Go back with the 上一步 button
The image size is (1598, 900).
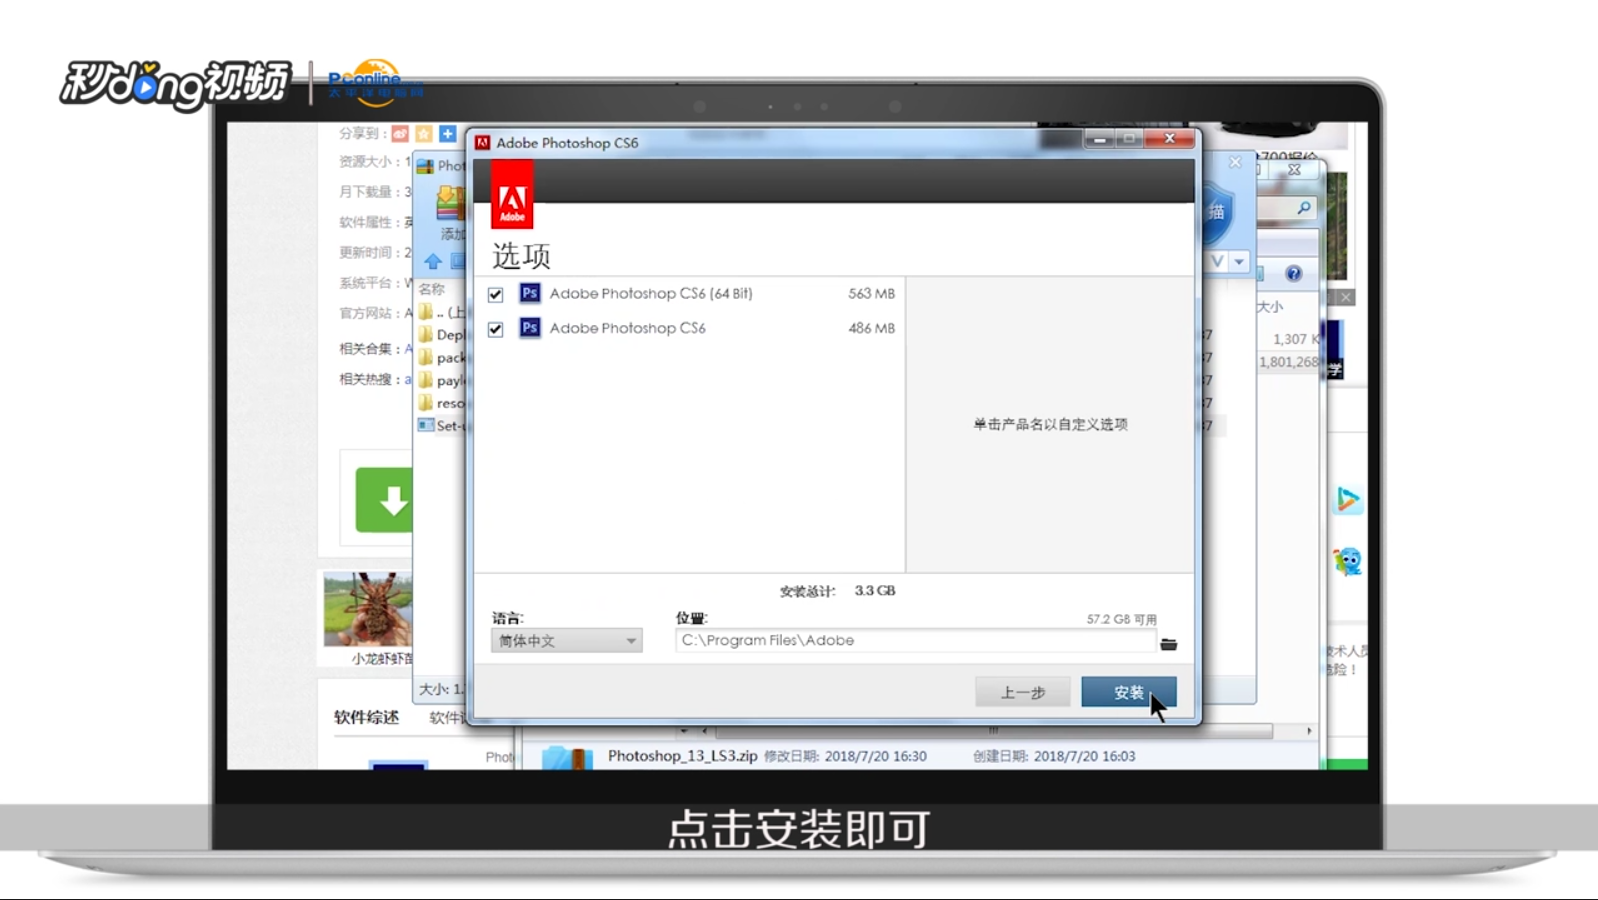1022,692
